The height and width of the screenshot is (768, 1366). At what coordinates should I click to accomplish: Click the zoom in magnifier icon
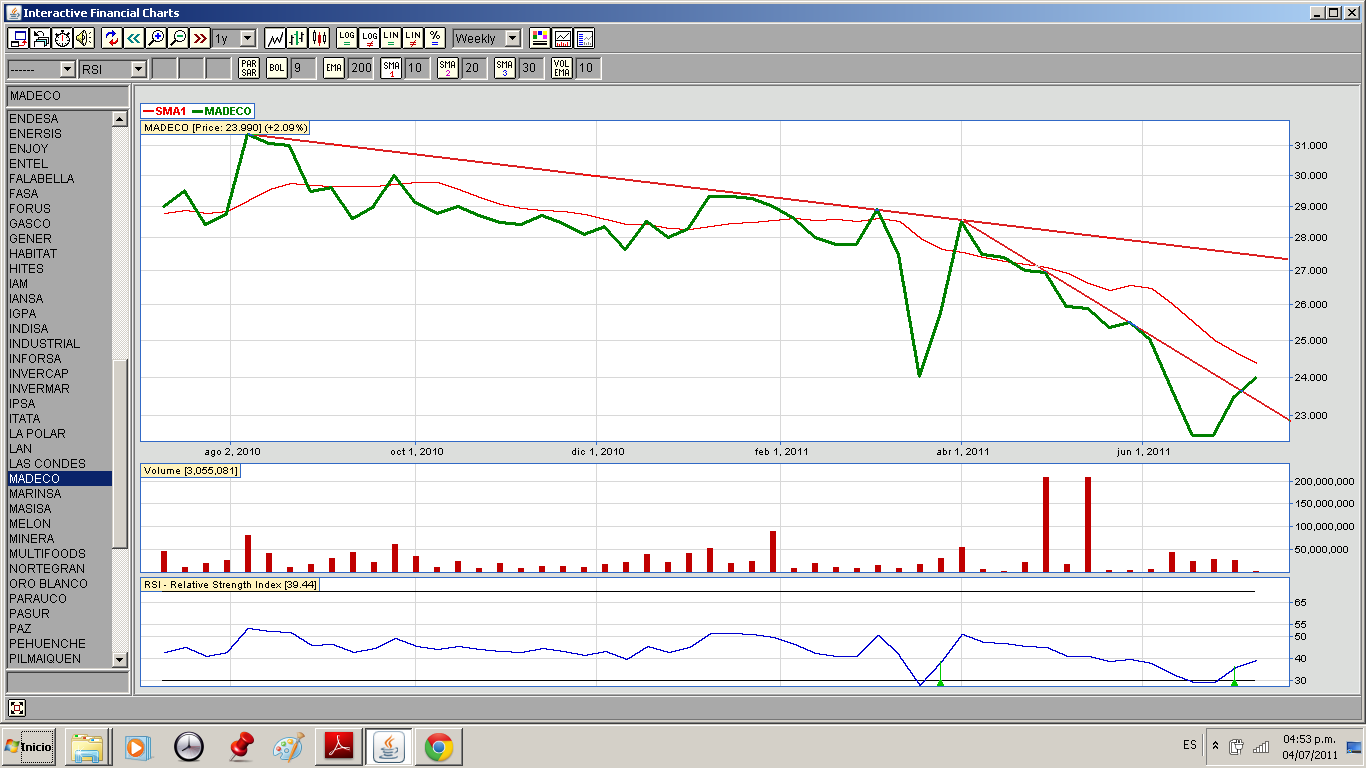(x=156, y=38)
